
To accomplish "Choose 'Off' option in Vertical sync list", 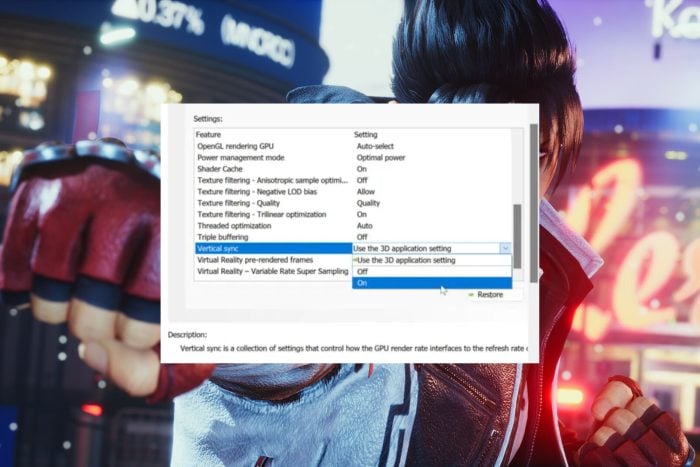I will tap(432, 271).
